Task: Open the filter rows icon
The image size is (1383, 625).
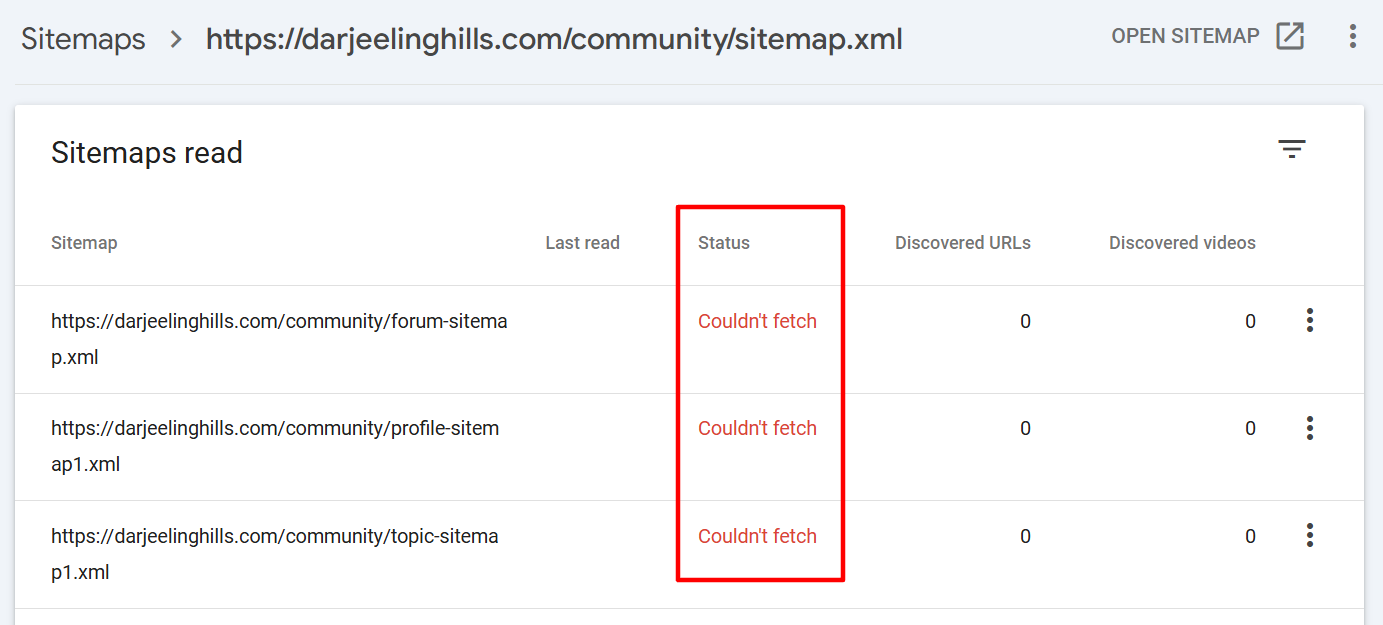Action: pyautogui.click(x=1292, y=150)
